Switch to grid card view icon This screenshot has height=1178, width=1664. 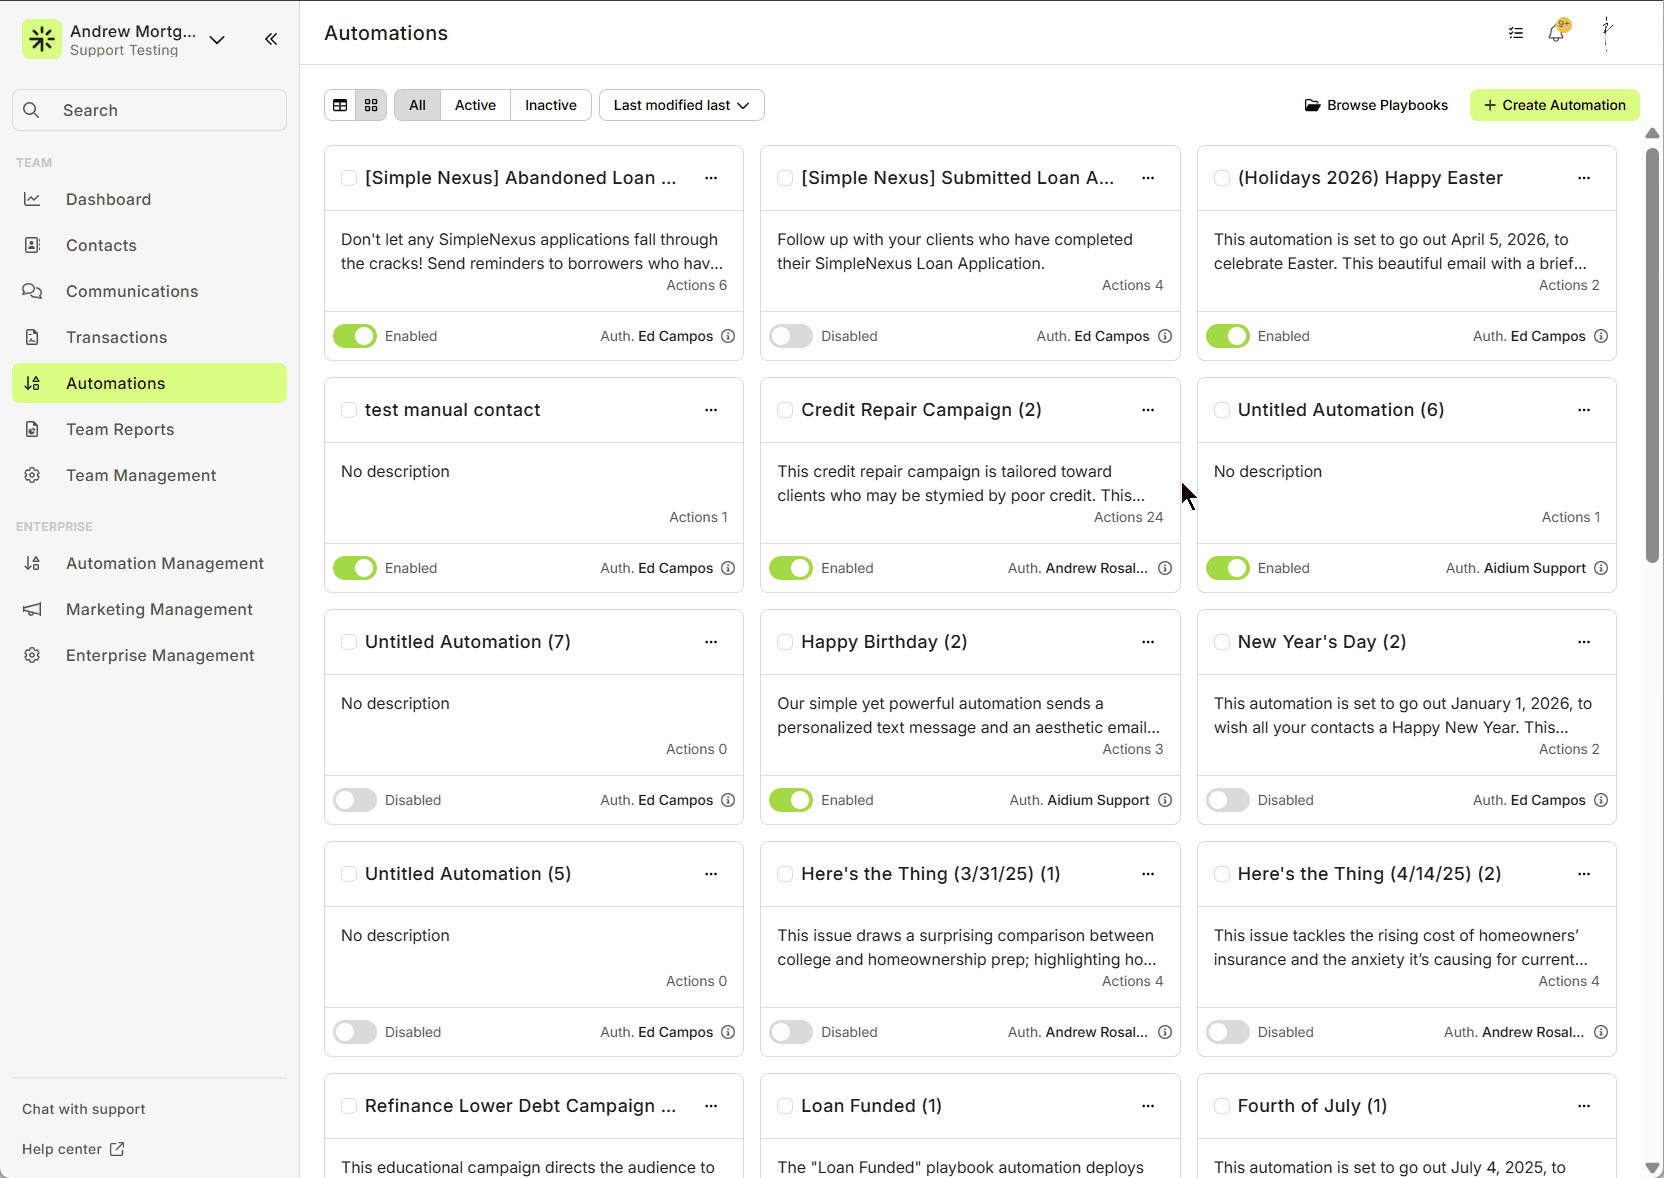[371, 105]
